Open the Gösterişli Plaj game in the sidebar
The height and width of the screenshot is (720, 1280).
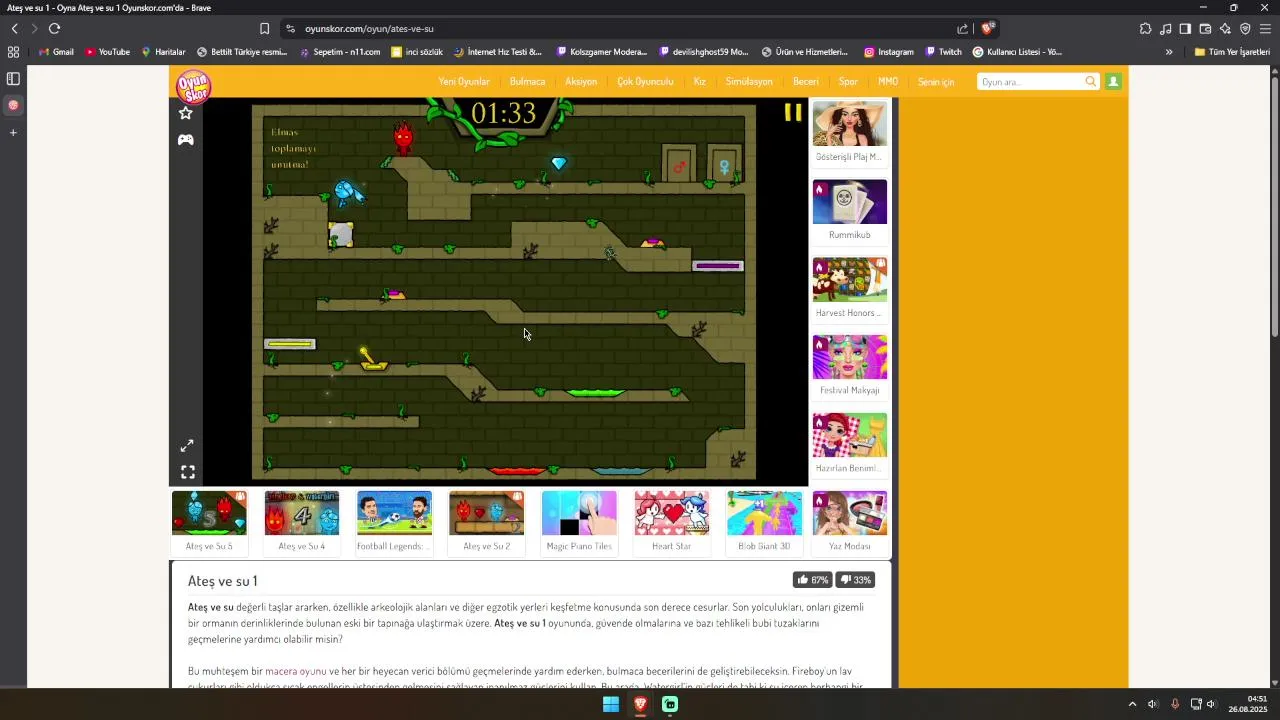pyautogui.click(x=850, y=132)
